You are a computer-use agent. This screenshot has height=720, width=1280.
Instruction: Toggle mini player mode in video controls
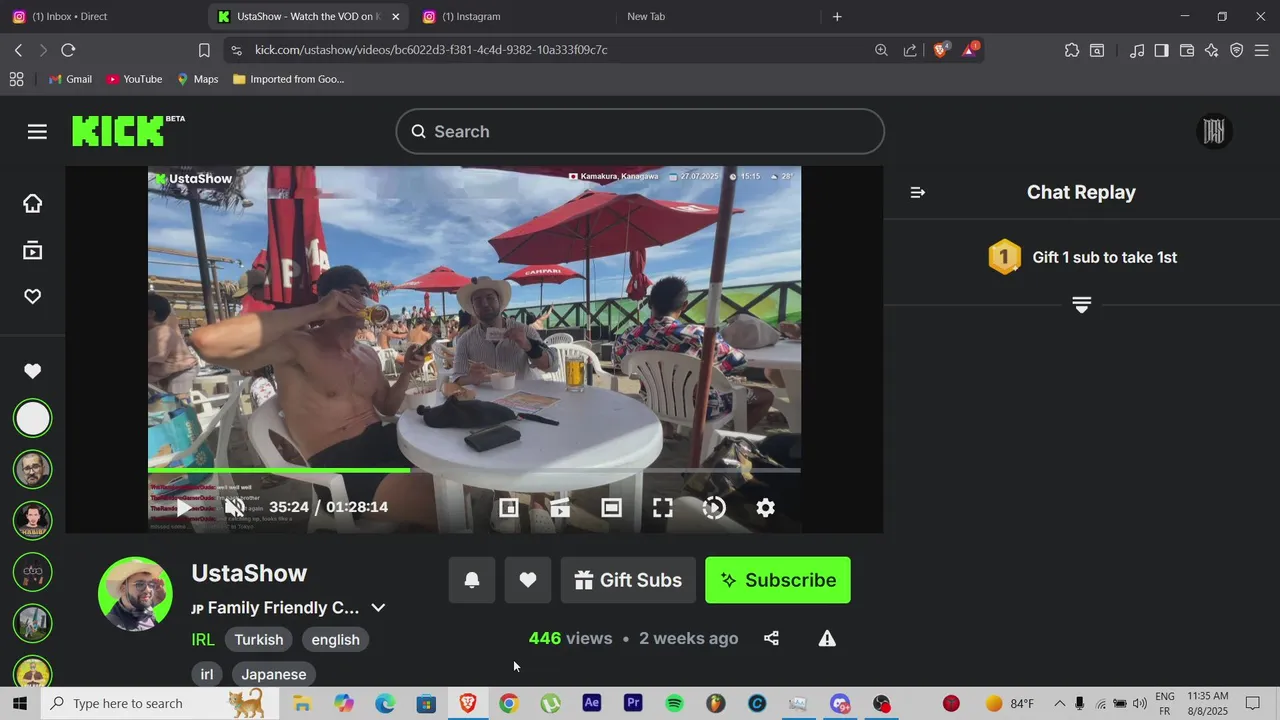[509, 508]
